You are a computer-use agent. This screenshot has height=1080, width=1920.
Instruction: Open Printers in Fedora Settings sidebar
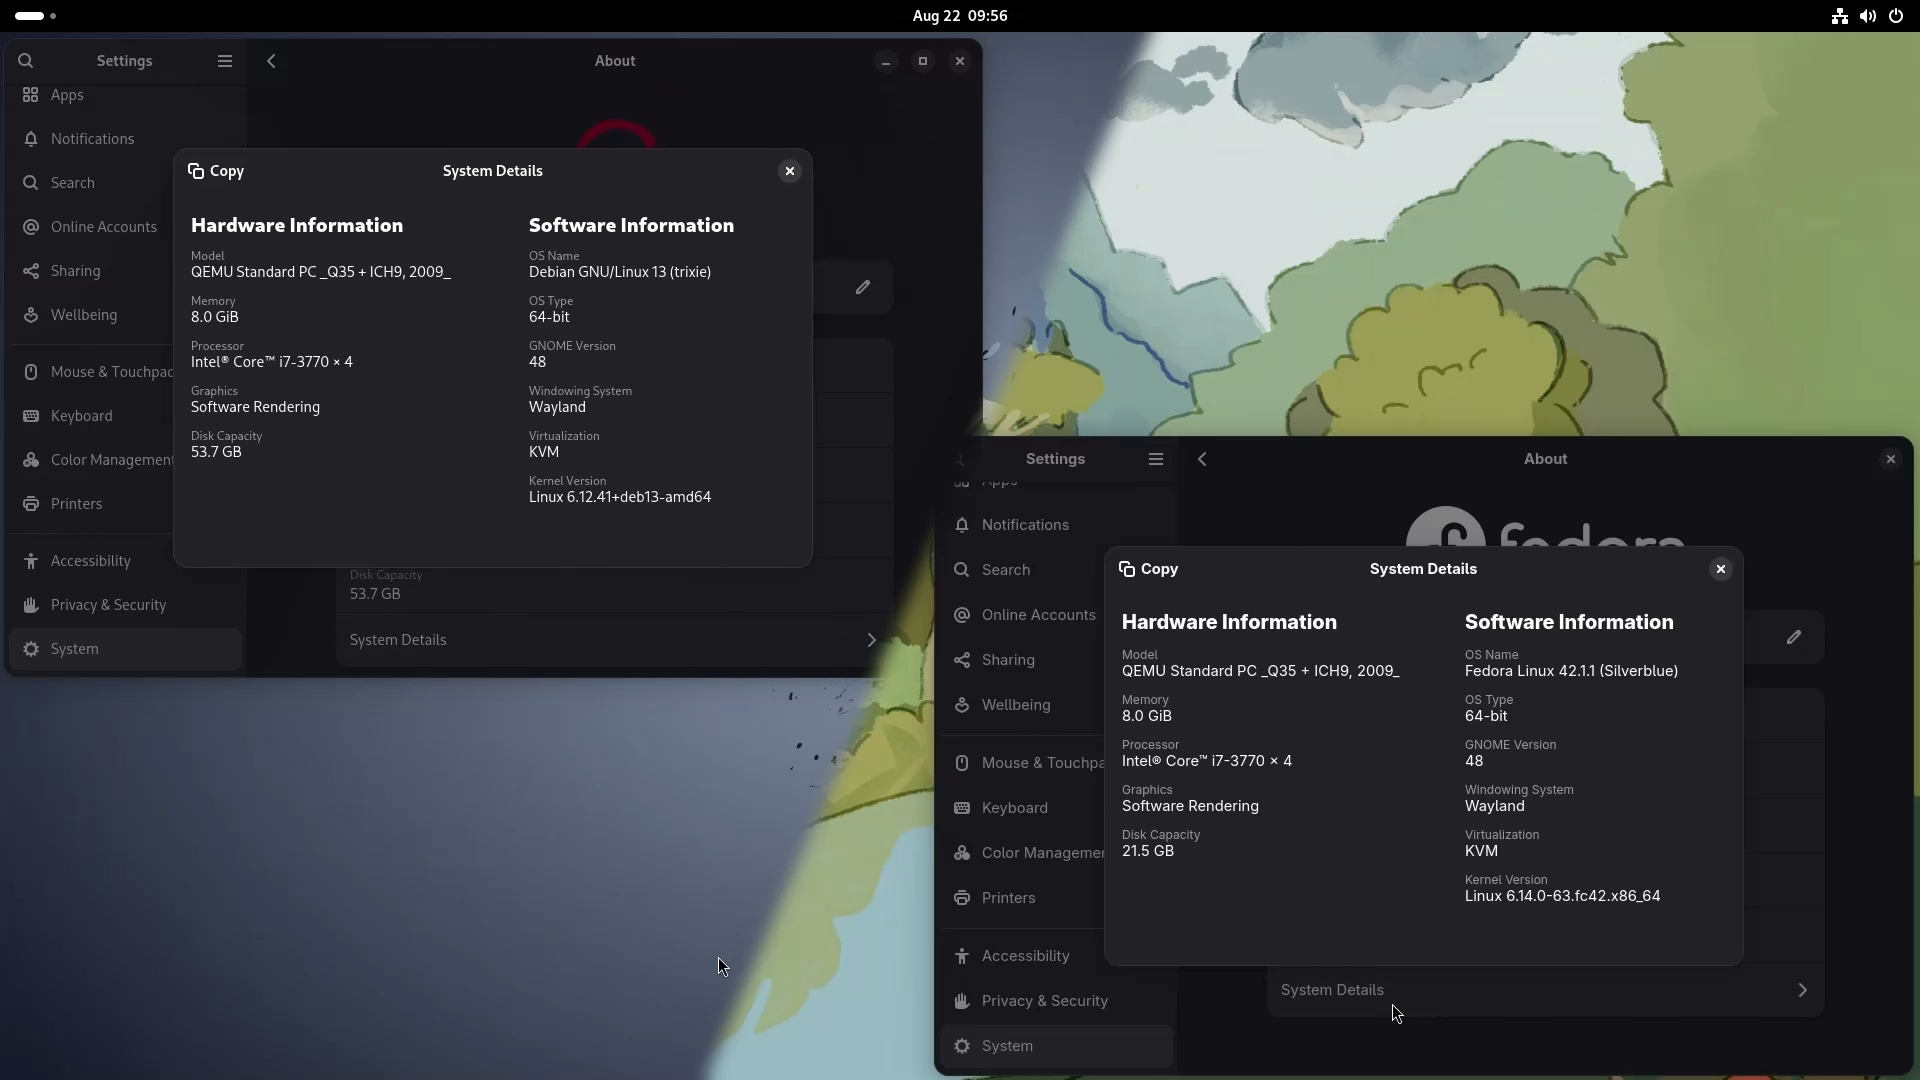point(1008,898)
